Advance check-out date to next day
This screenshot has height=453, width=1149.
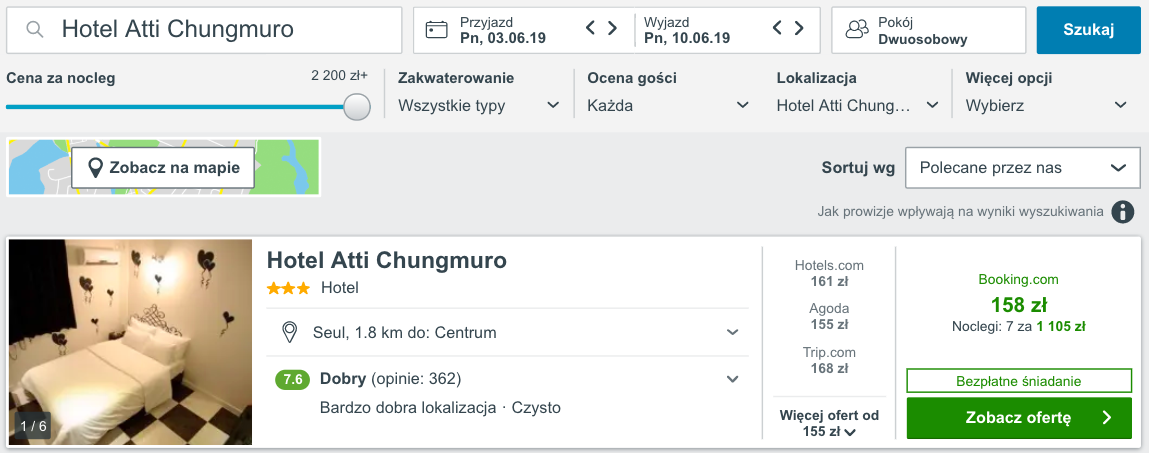tap(799, 28)
